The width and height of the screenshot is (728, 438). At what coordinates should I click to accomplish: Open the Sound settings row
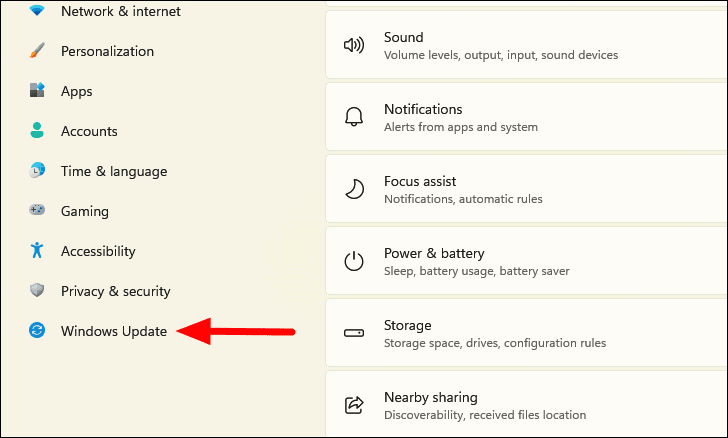[x=526, y=45]
